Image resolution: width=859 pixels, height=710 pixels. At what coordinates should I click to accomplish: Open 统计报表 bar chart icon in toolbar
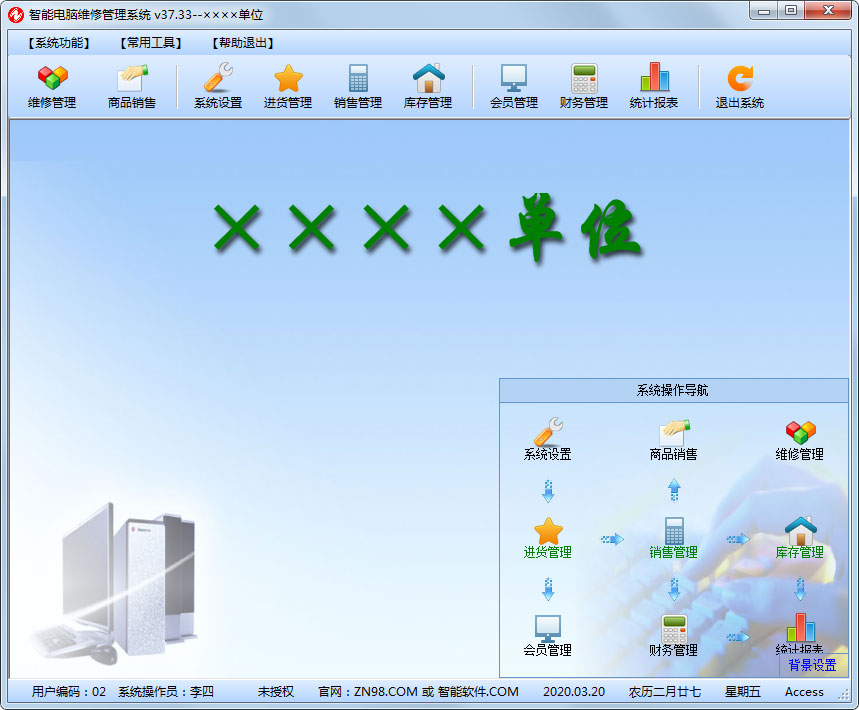[x=654, y=87]
